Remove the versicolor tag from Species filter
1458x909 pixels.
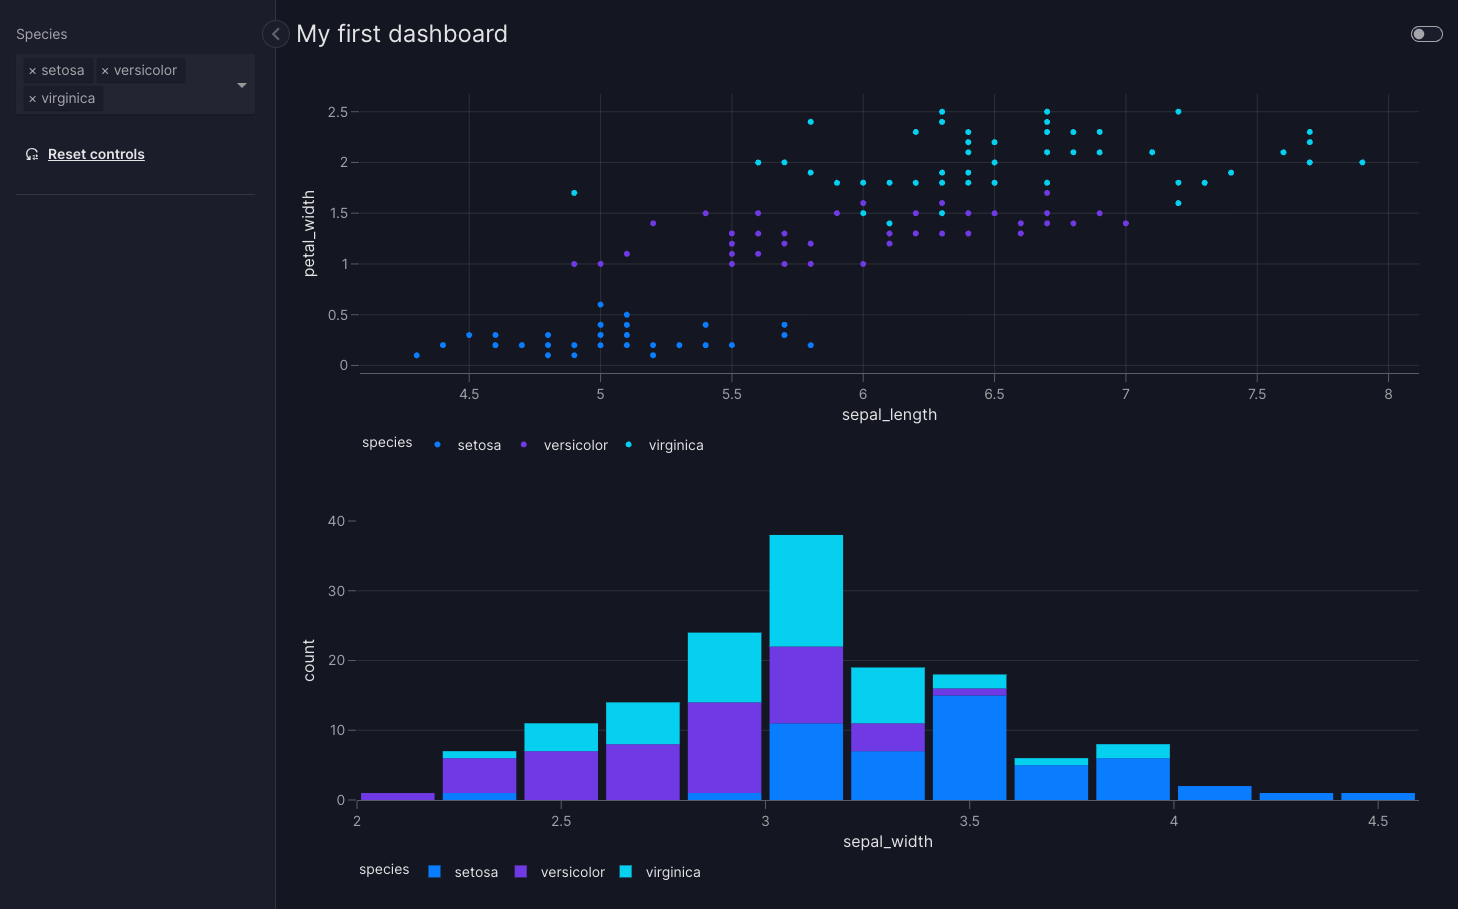point(105,71)
